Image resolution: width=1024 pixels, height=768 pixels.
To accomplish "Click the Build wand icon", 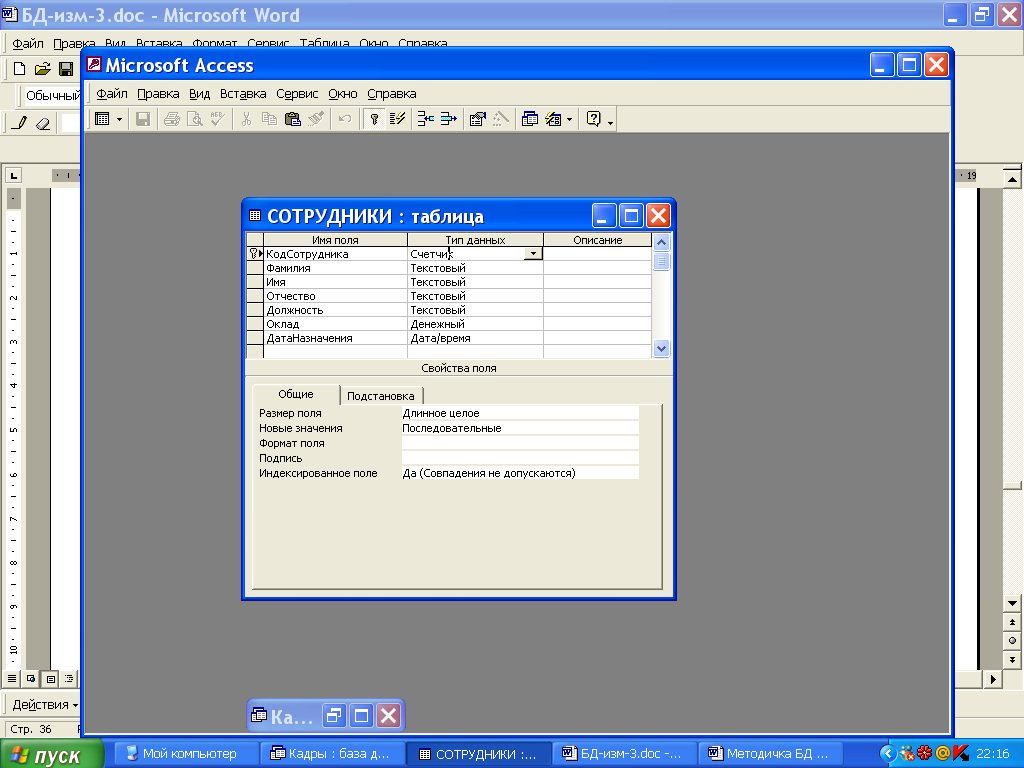I will [x=501, y=119].
